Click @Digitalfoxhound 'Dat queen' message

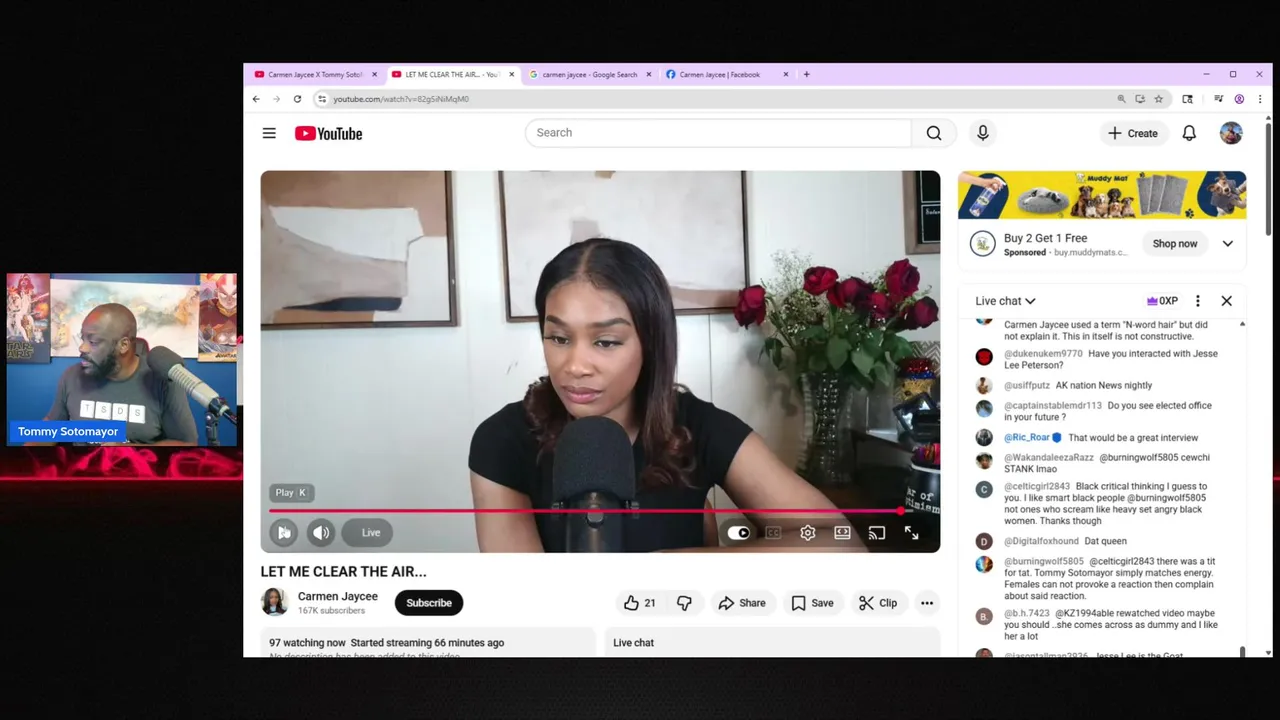[x=1065, y=541]
